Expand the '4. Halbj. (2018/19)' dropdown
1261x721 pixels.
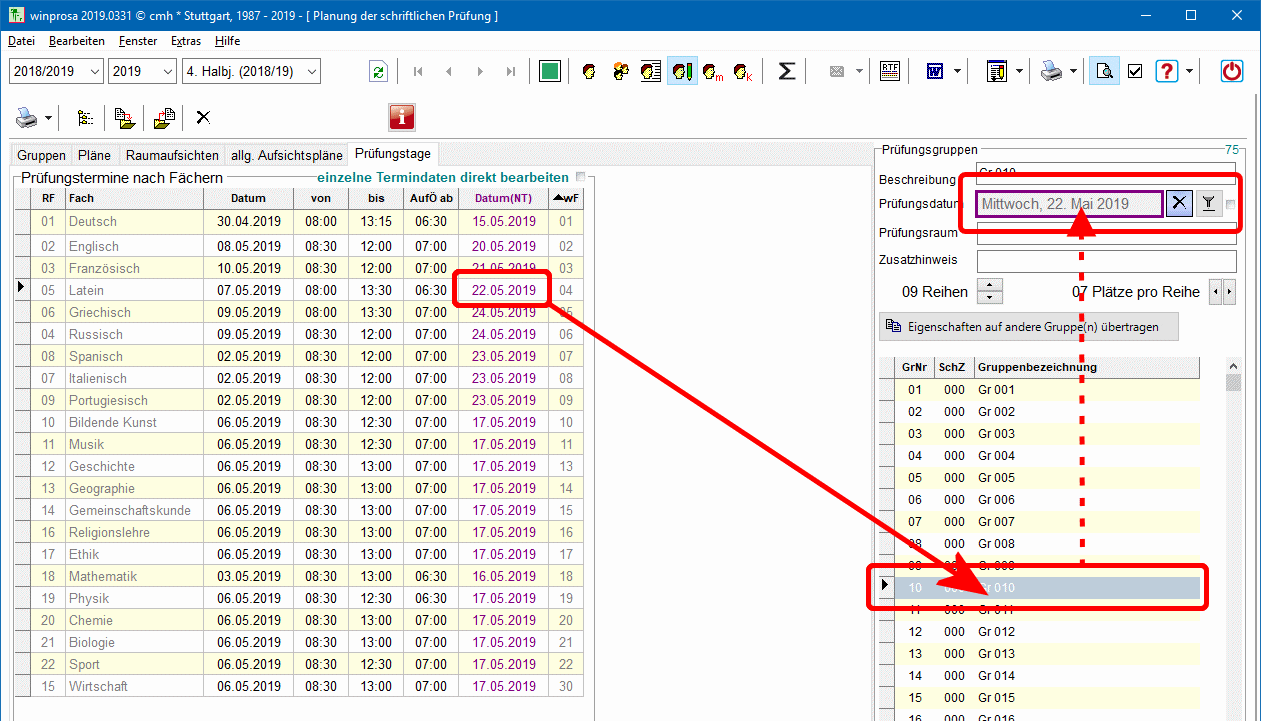coord(311,71)
